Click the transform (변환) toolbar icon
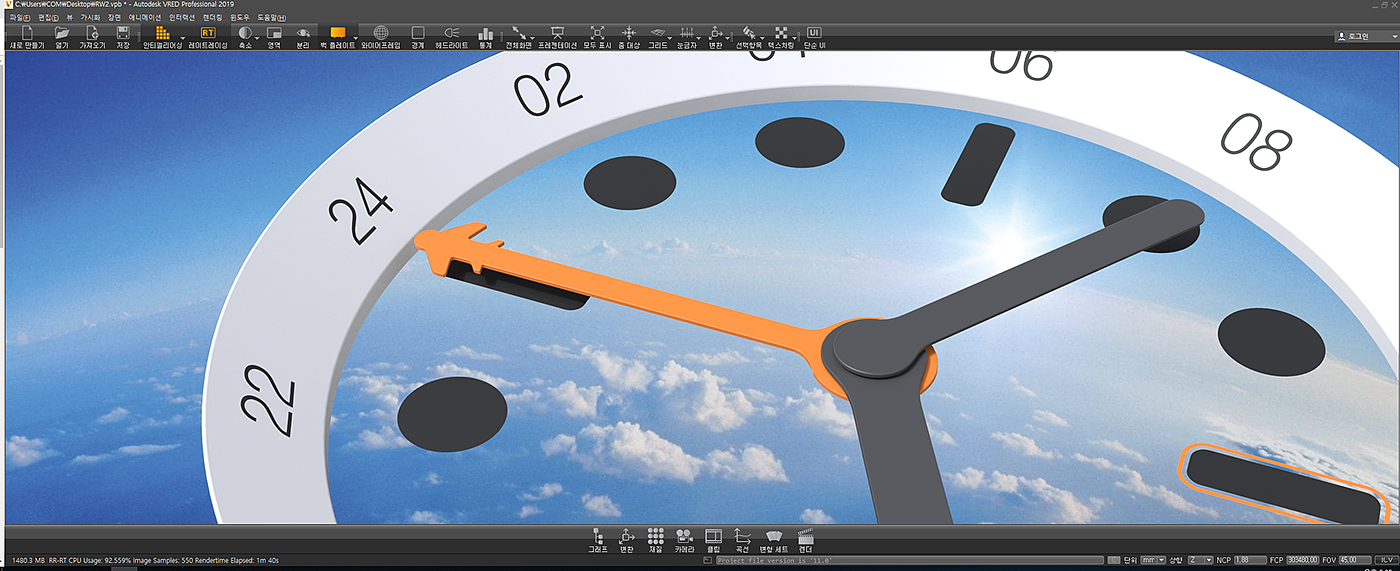The height and width of the screenshot is (571, 1400). tap(715, 33)
